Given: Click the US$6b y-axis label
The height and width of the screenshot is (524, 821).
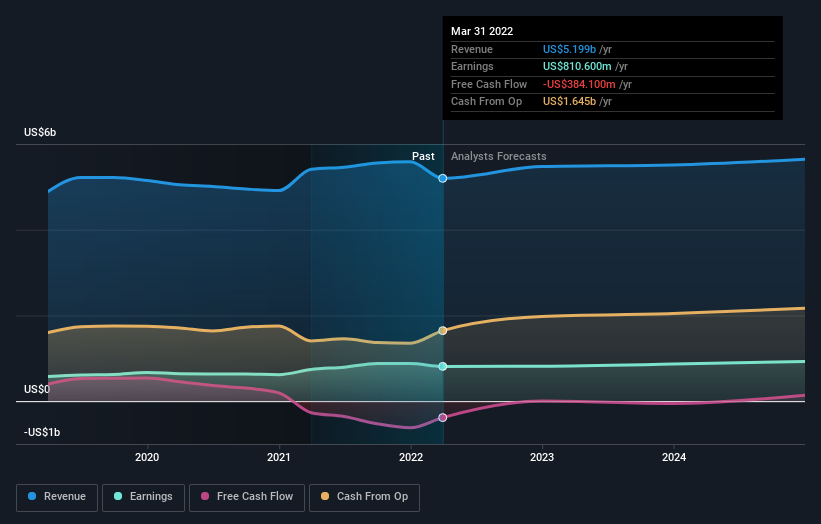Looking at the screenshot, I should tap(40, 132).
